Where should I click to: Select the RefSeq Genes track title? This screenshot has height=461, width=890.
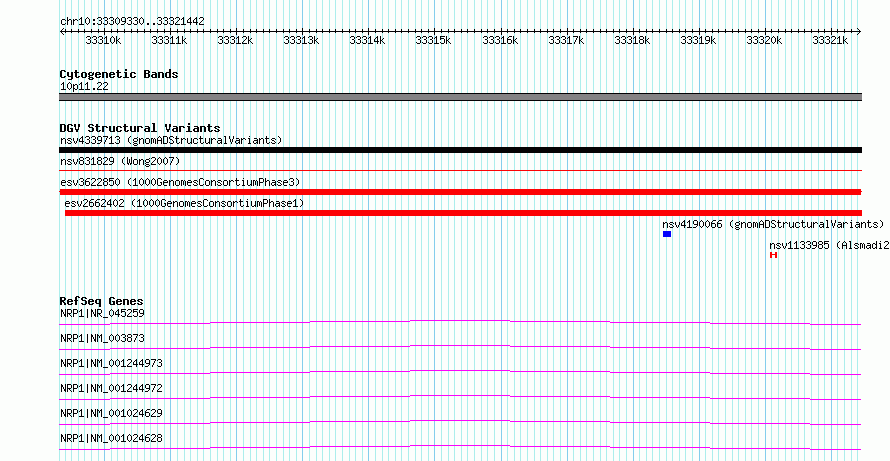click(102, 301)
